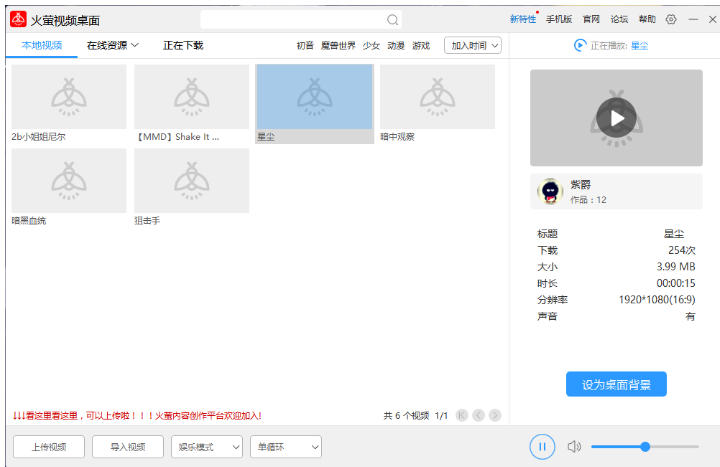Viewport: 720px width, 467px height.
Task: Filter by the 动漫 tag
Action: [x=396, y=45]
